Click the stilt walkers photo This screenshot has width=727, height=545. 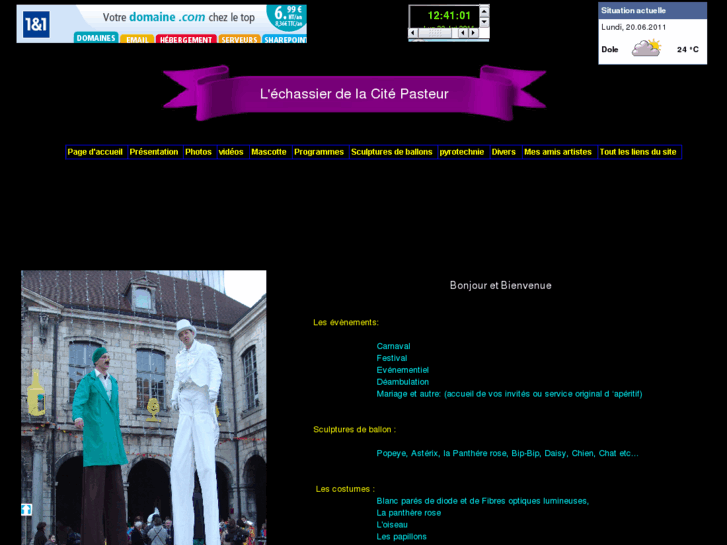pyautogui.click(x=144, y=408)
